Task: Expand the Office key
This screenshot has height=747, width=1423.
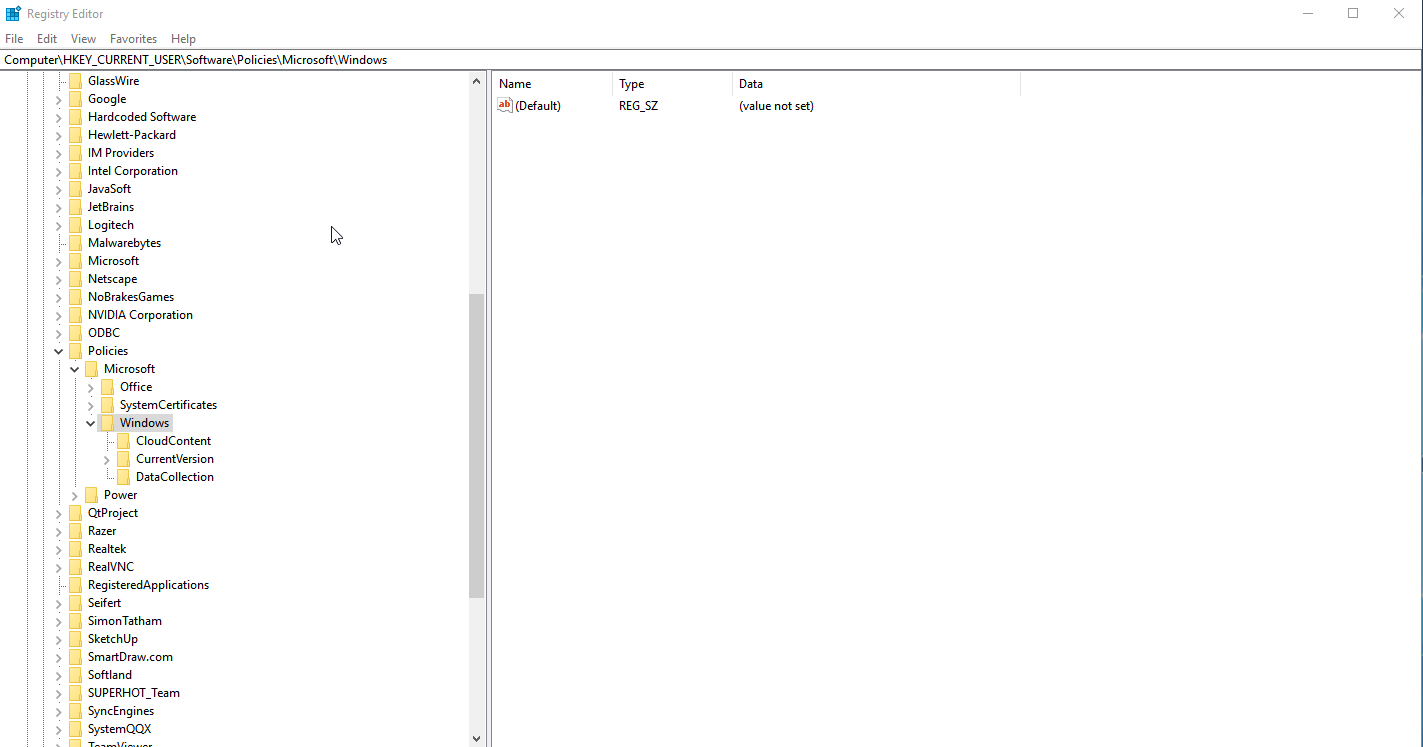Action: 91,387
